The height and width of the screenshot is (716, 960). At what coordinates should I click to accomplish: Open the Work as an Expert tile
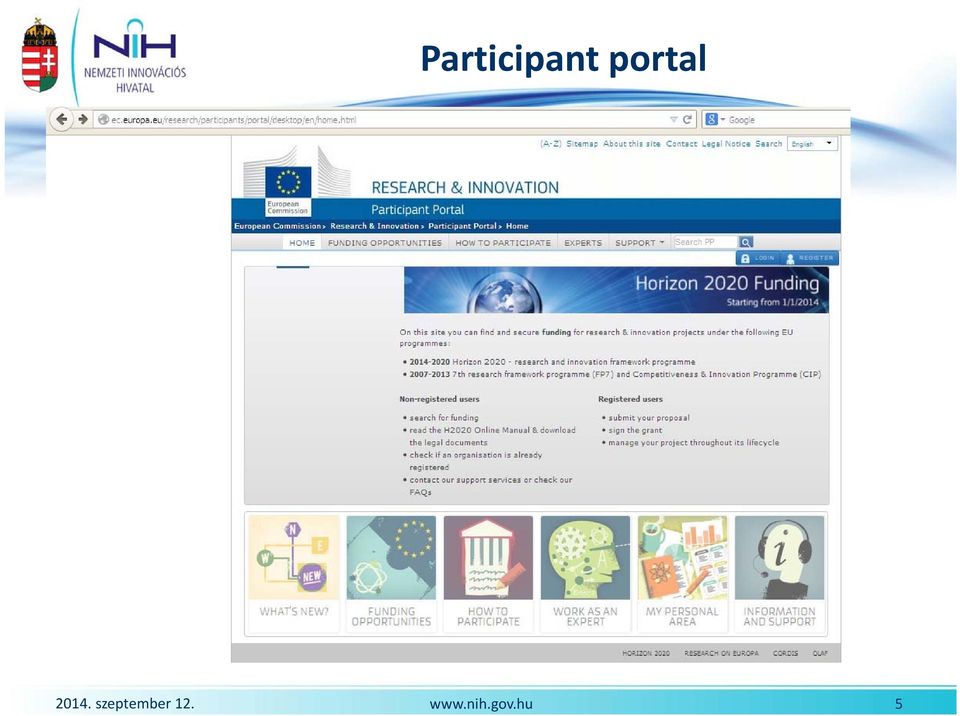(x=585, y=572)
